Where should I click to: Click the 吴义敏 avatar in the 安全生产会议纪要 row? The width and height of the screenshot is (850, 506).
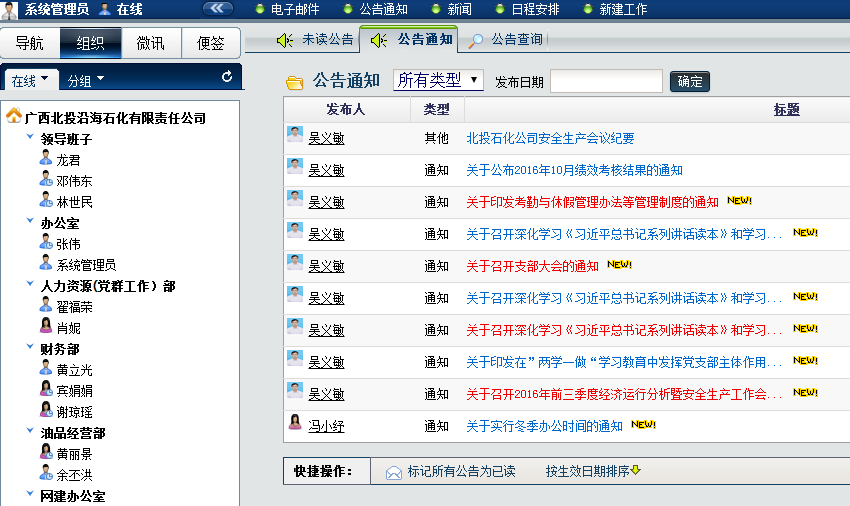295,134
